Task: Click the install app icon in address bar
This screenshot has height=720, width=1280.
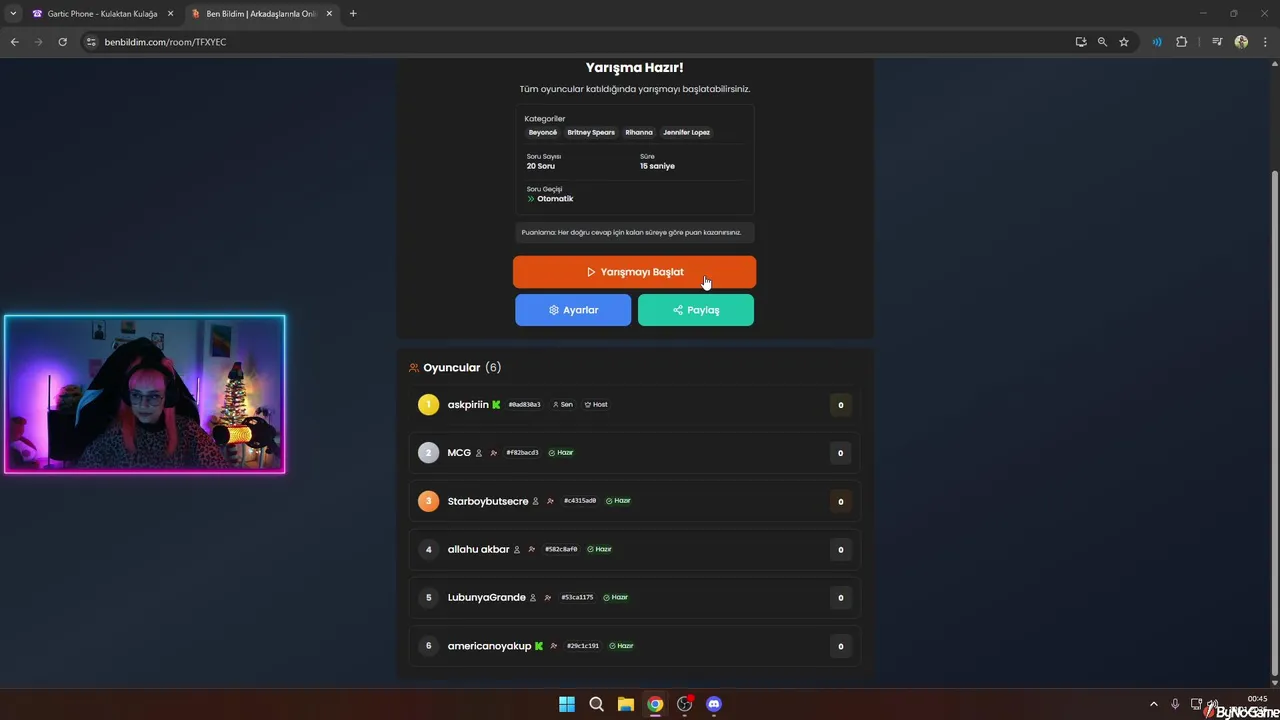Action: click(1081, 42)
